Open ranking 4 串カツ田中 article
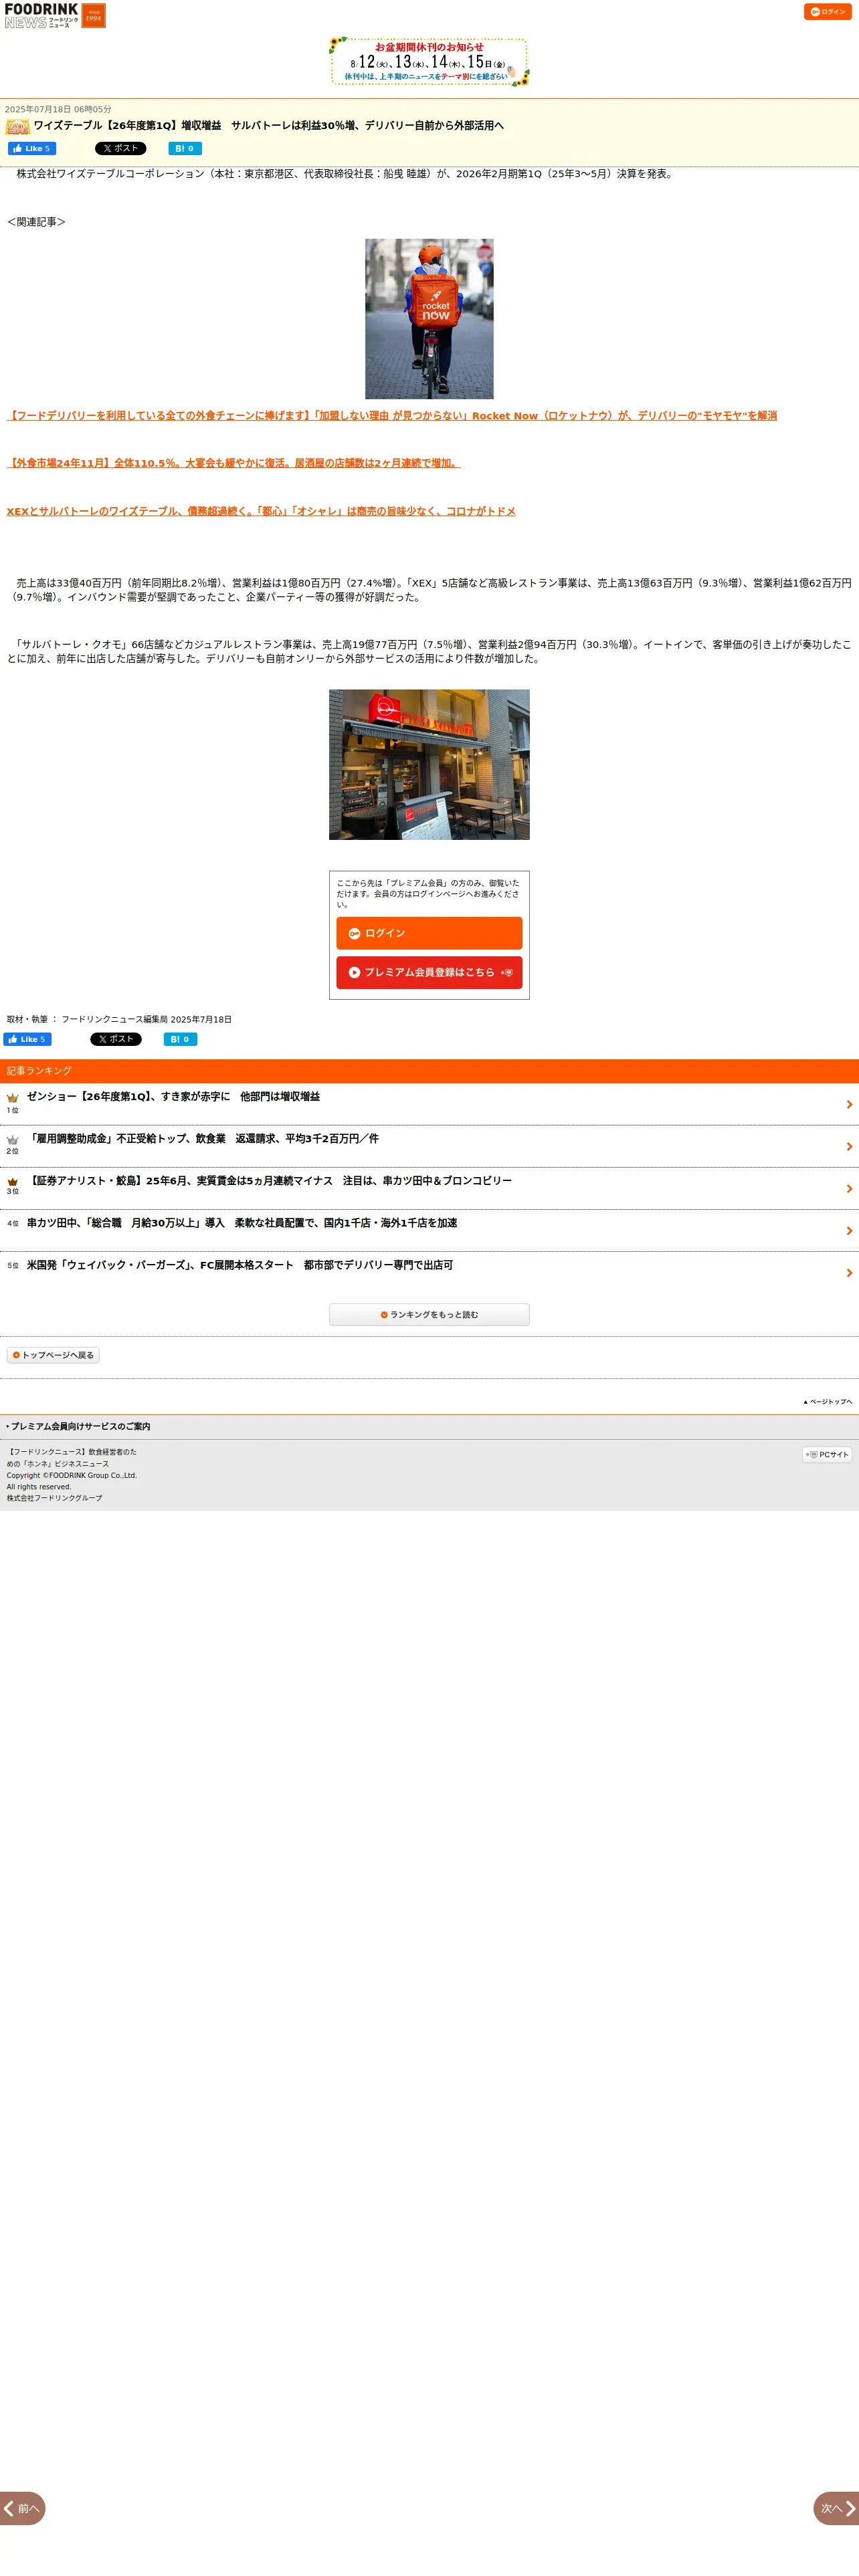The image size is (859, 2576). 242,1223
